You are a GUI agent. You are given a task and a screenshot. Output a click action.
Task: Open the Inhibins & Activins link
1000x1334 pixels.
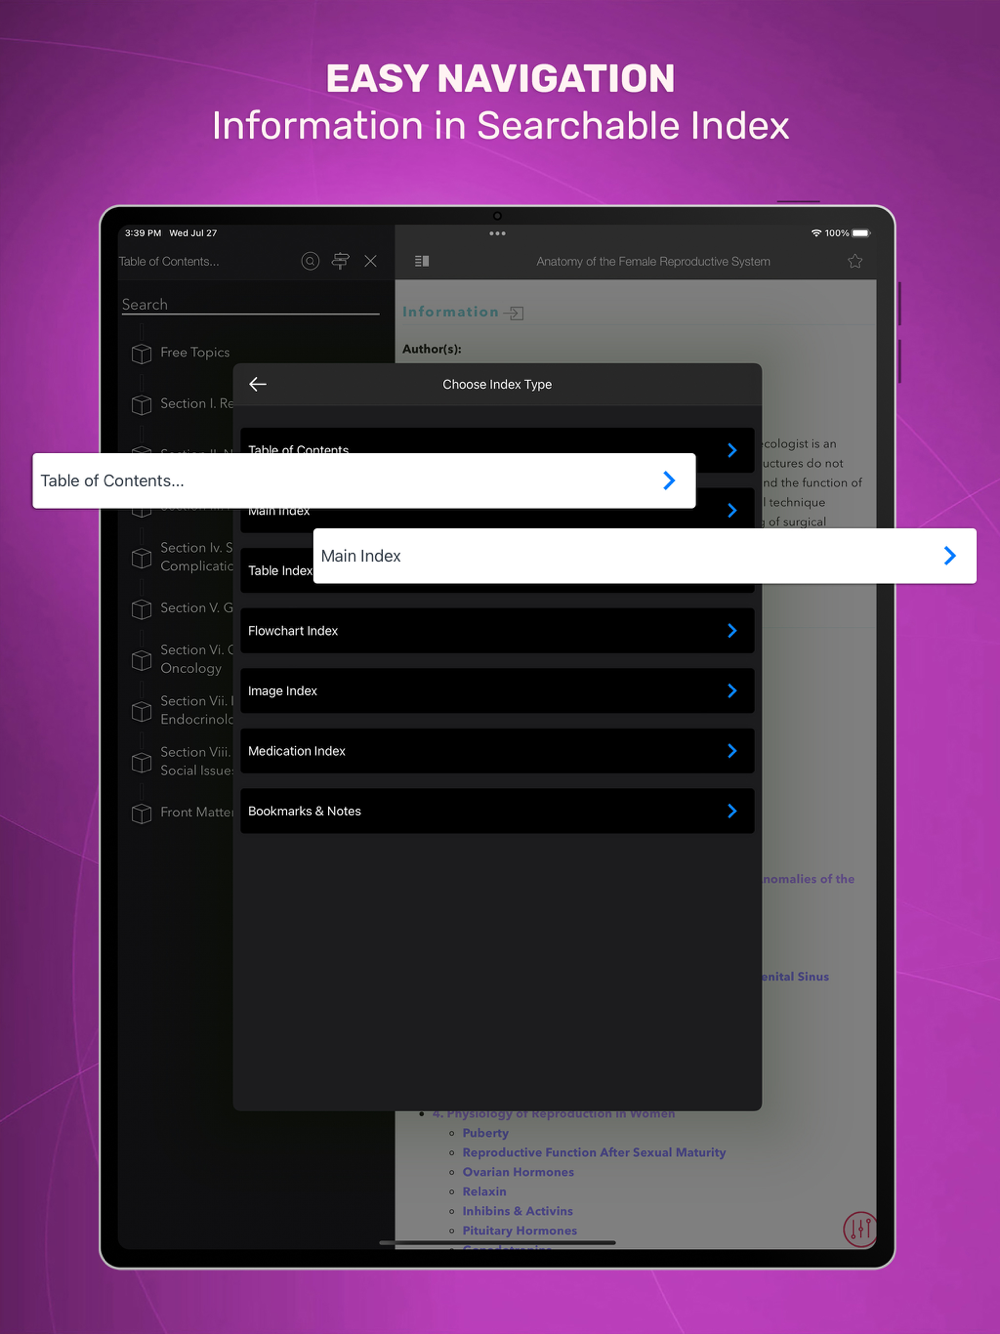pos(517,1211)
